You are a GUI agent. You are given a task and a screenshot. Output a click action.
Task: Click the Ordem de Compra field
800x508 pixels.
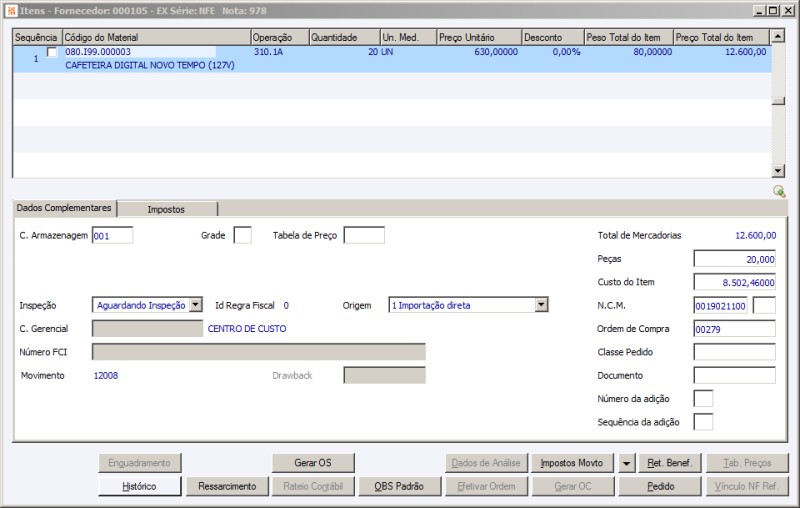pos(734,329)
